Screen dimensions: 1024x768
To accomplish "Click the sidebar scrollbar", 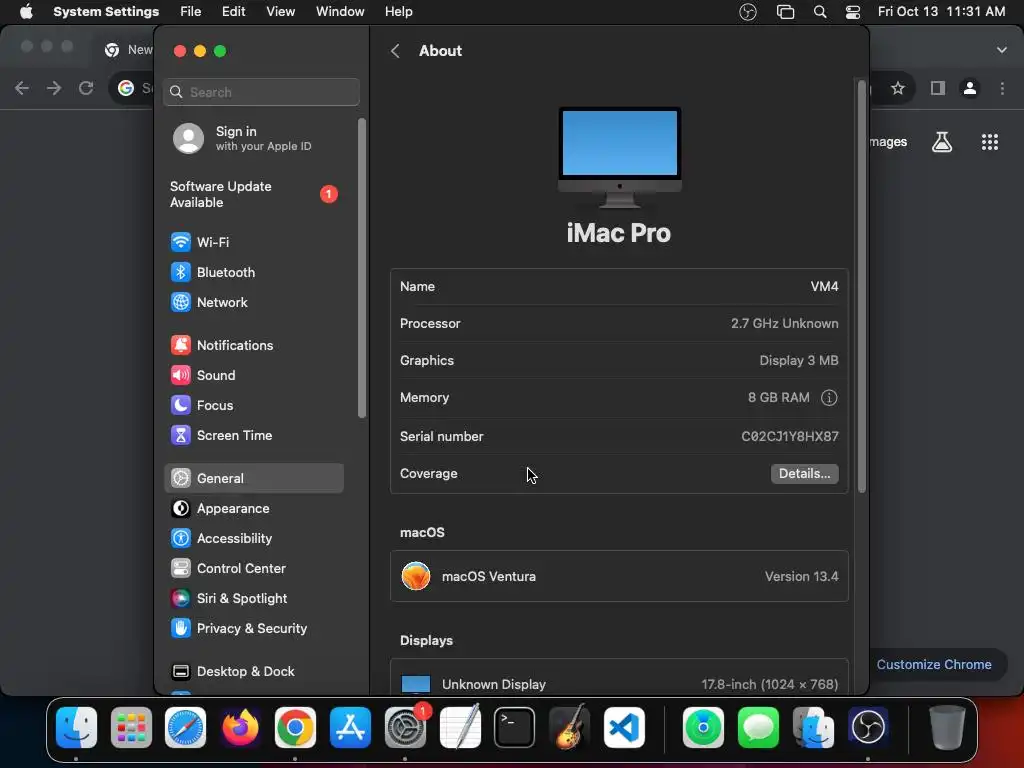I will click(362, 268).
